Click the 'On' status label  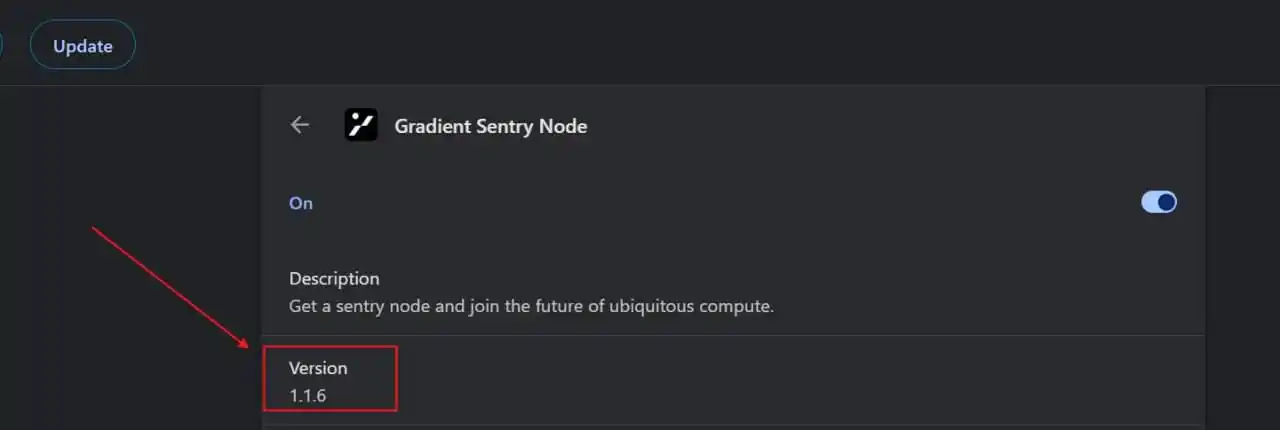tap(301, 203)
